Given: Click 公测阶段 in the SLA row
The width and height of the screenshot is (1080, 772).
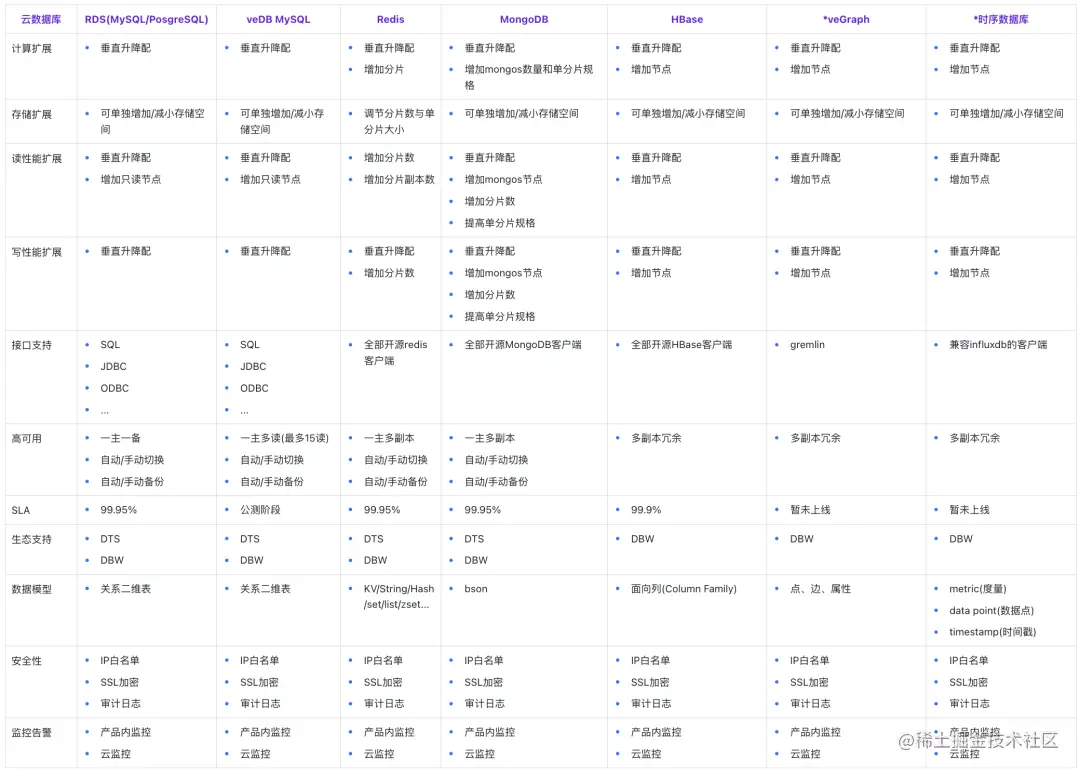Looking at the screenshot, I should pos(260,510).
